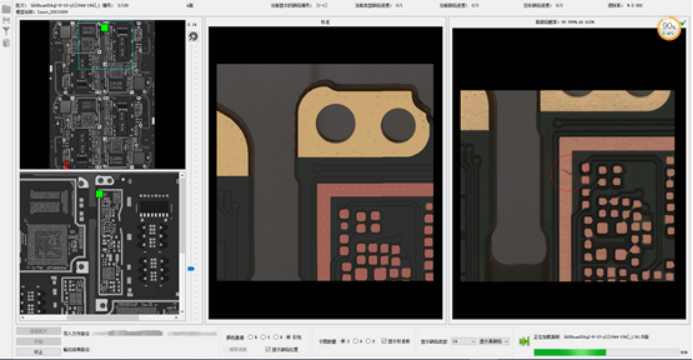The width and height of the screenshot is (693, 360).
Task: Select the funnel filter icon
Action: [6, 31]
